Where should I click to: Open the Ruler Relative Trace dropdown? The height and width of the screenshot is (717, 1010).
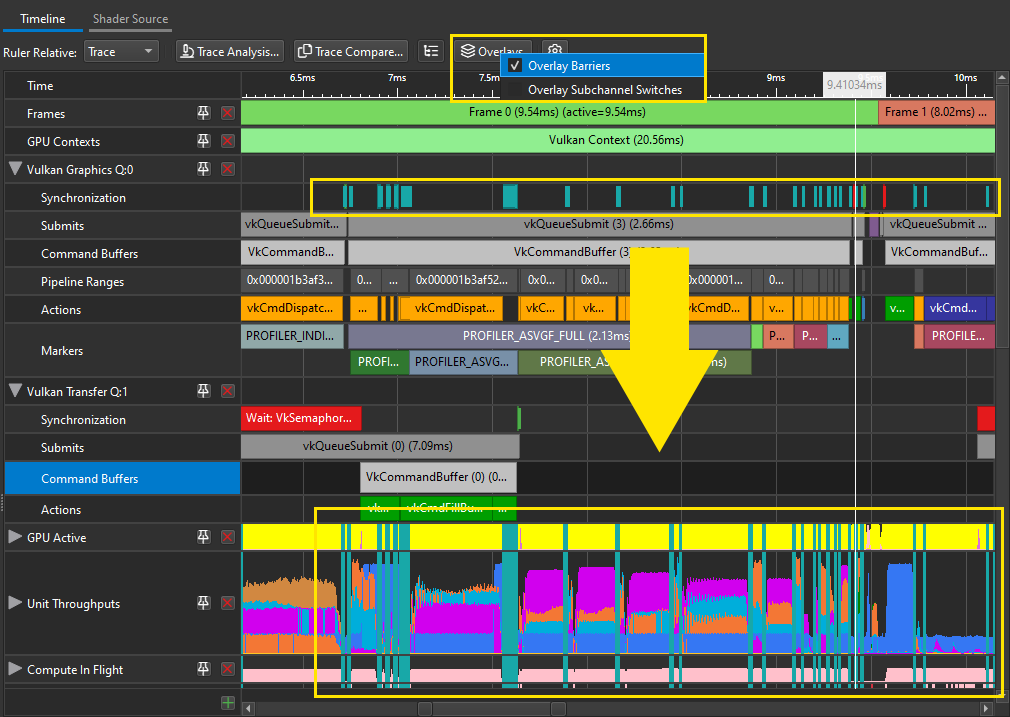[x=121, y=51]
